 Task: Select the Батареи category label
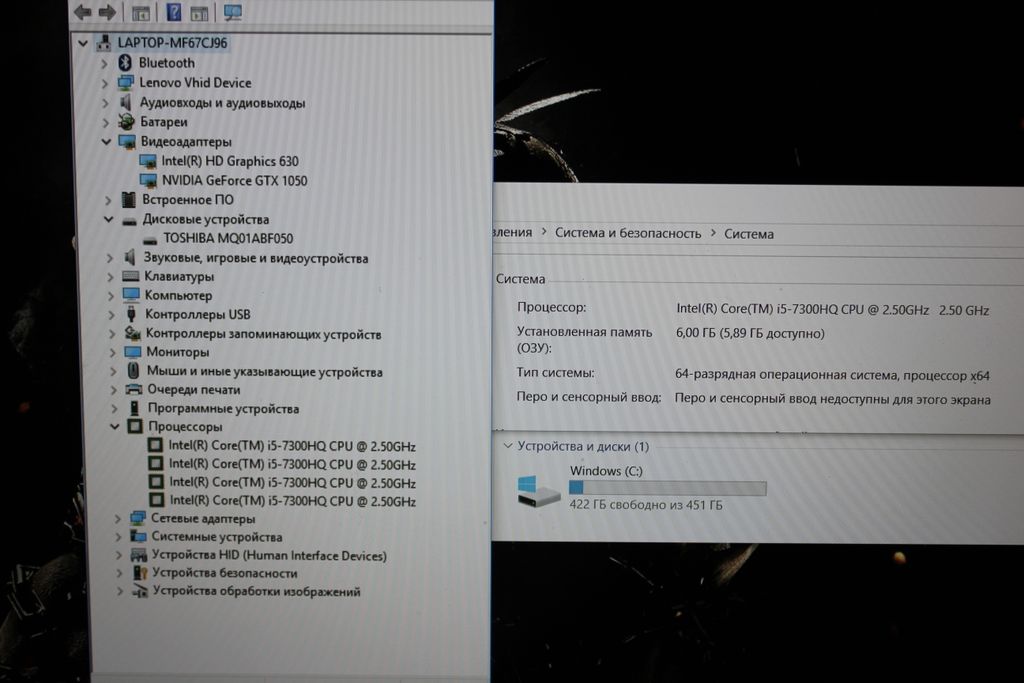pyautogui.click(x=163, y=122)
